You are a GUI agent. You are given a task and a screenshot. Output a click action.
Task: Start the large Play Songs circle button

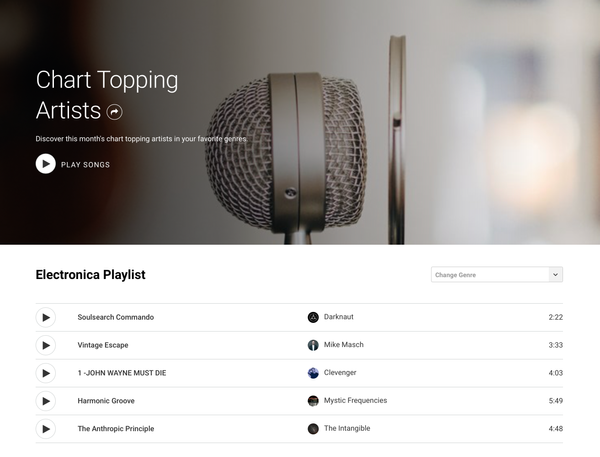(46, 164)
